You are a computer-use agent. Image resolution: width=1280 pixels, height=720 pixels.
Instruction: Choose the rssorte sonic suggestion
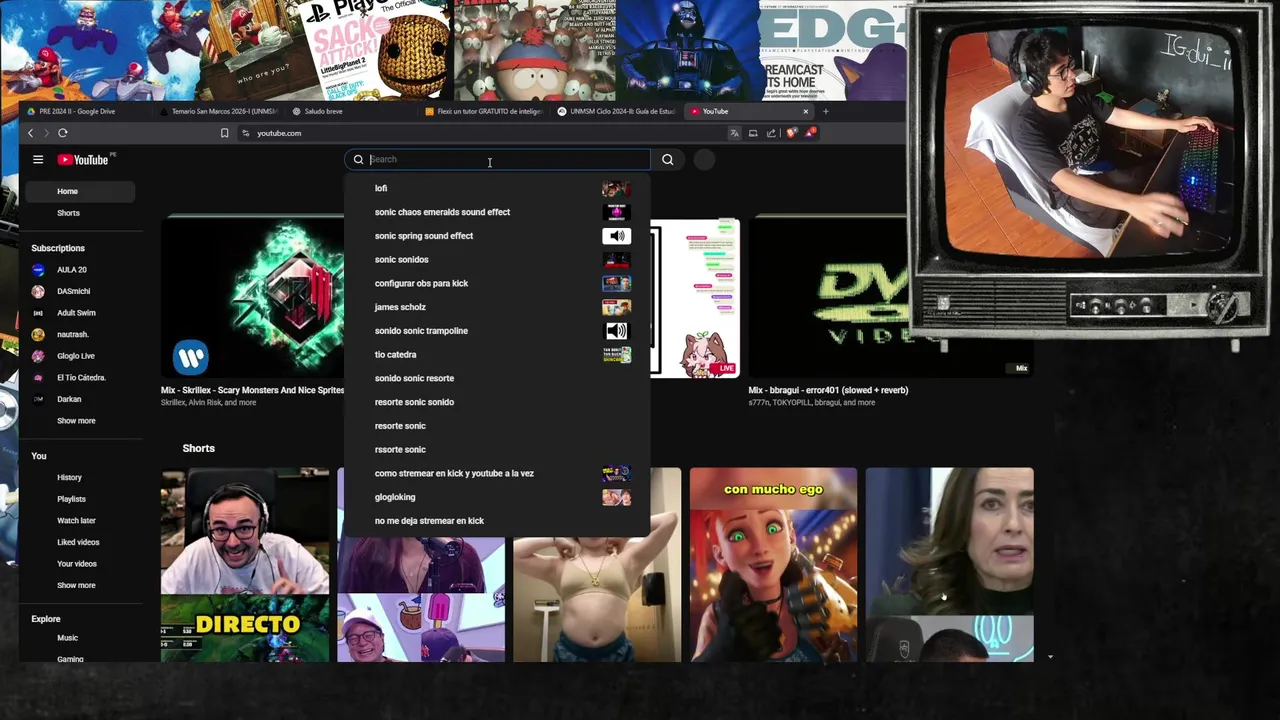[x=497, y=450]
